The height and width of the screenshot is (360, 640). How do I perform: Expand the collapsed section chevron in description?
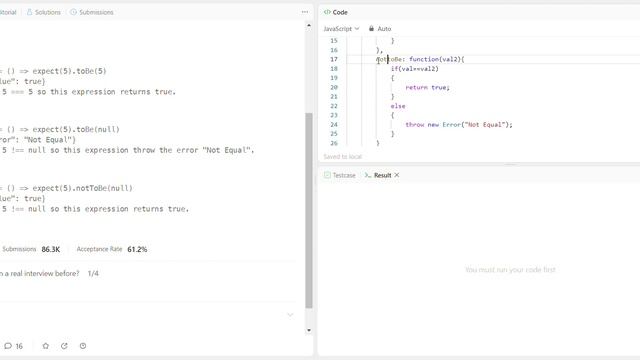click(x=290, y=315)
